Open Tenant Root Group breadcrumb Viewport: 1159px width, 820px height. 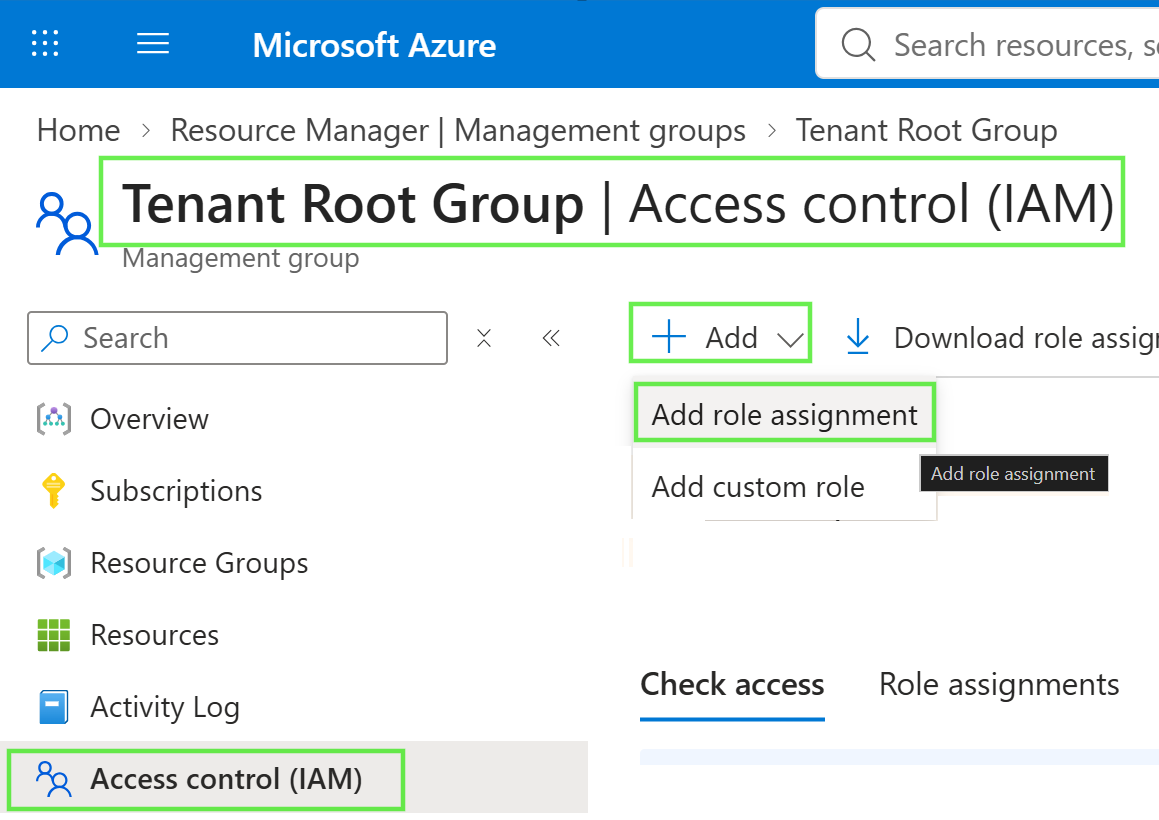tap(926, 130)
